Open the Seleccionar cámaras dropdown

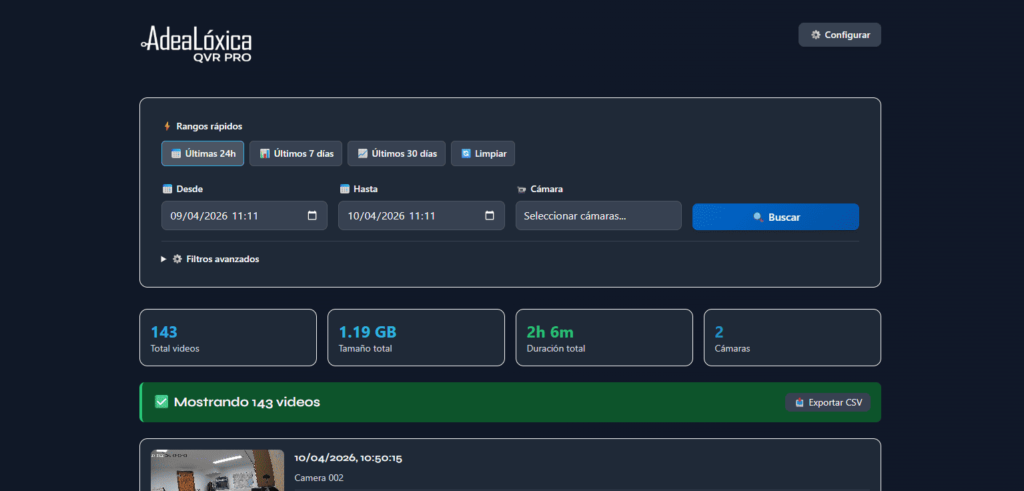[598, 216]
